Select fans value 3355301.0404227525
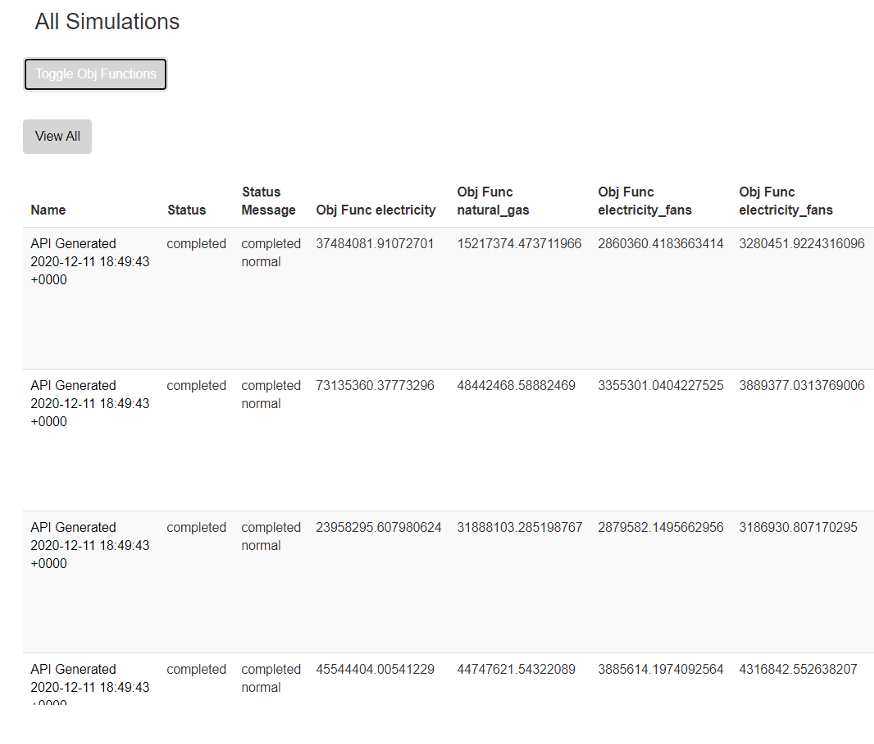874x744 pixels. coord(661,386)
